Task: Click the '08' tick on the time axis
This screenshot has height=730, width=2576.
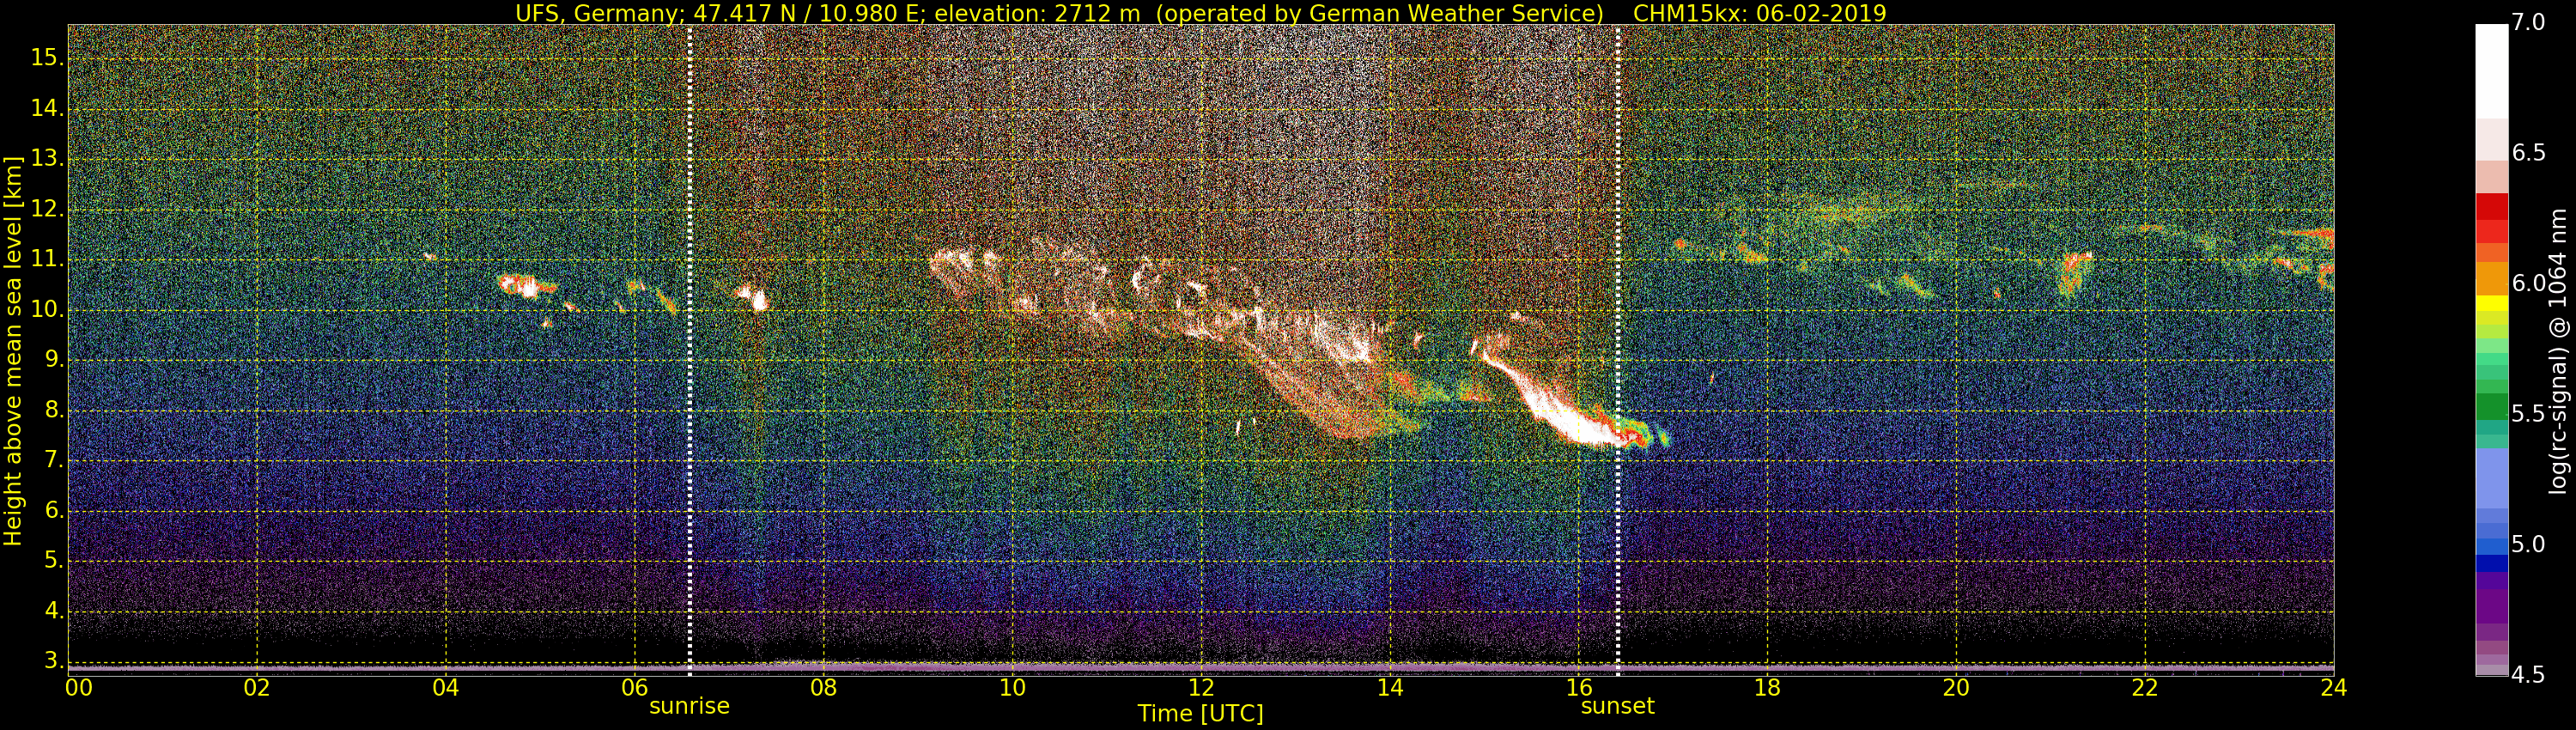Action: click(x=823, y=688)
